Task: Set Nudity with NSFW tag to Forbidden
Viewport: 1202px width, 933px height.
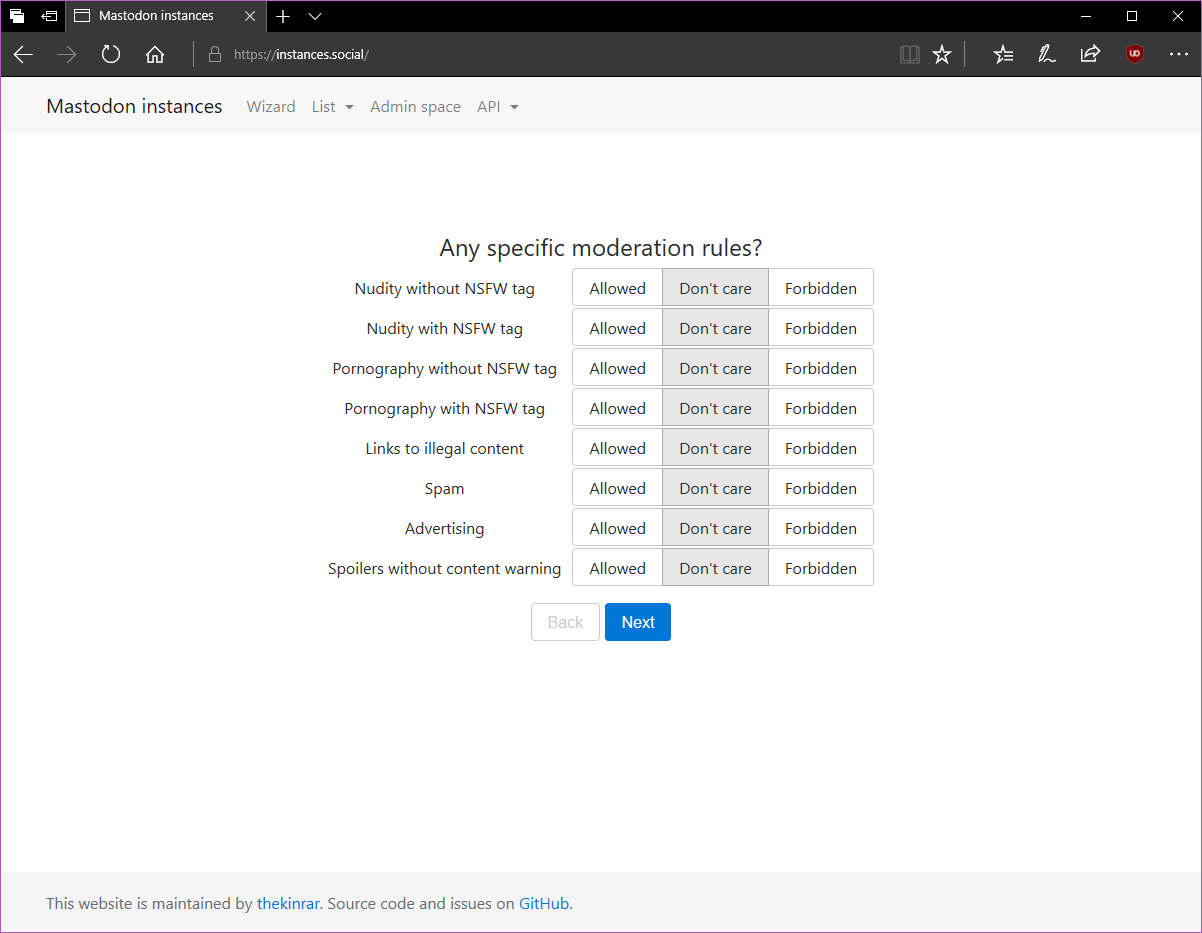Action: point(821,328)
